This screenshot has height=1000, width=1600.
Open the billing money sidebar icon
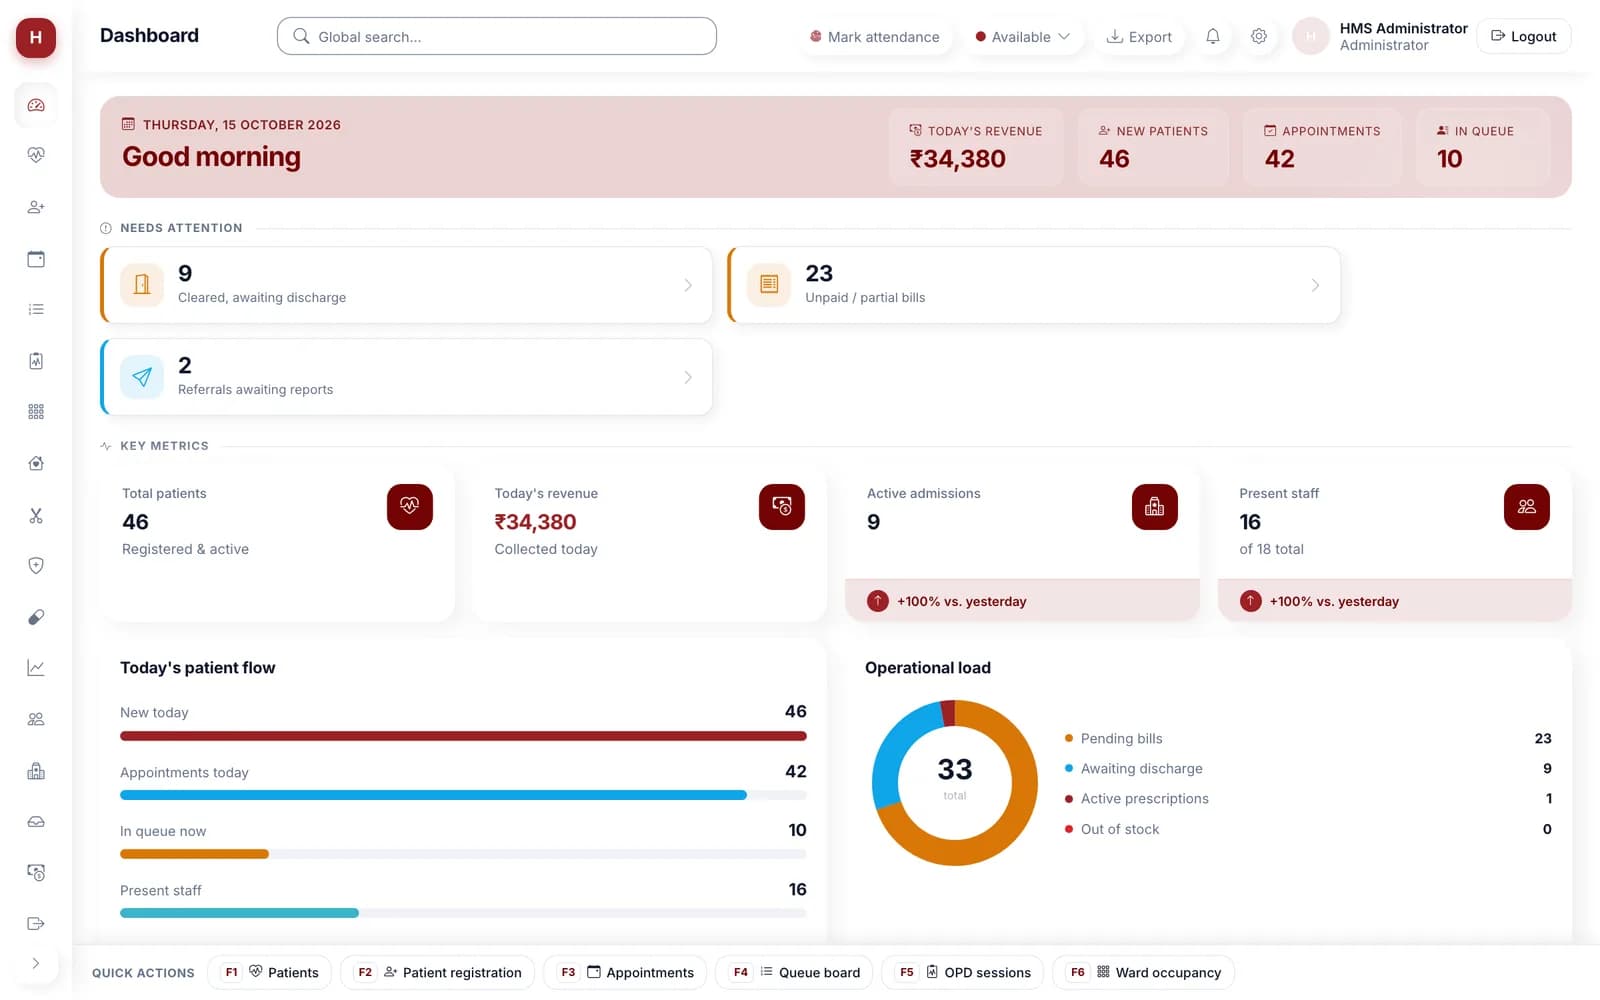[36, 873]
